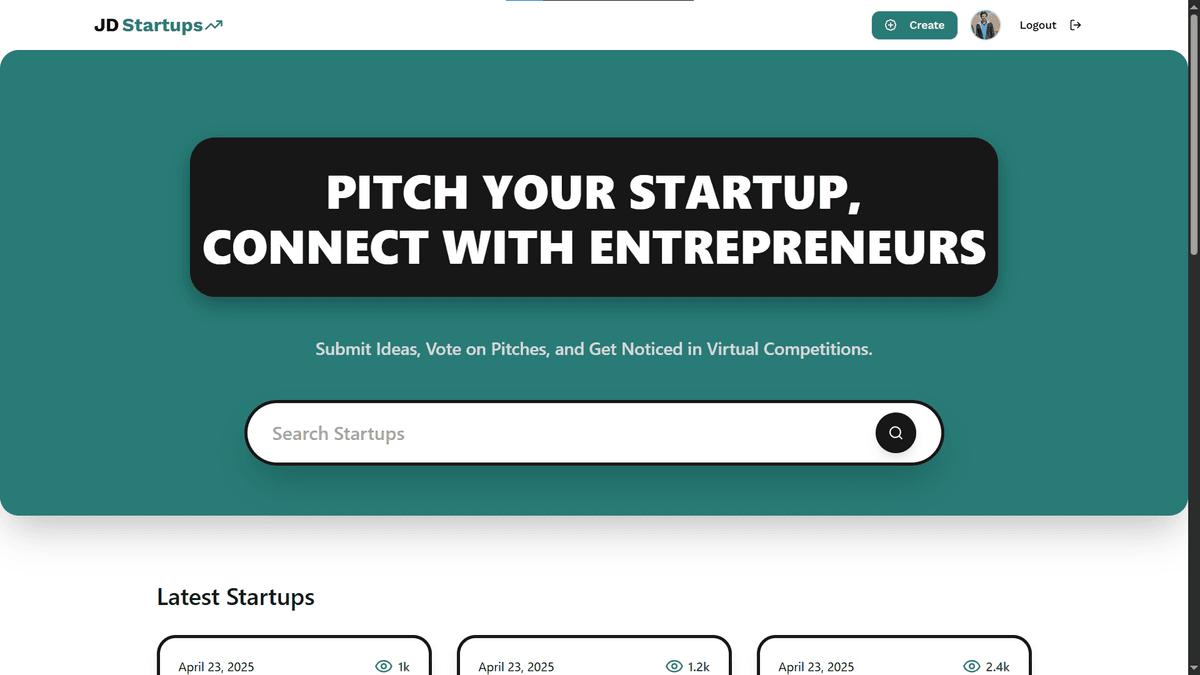Open the Create startup form
This screenshot has width=1200, height=675.
tap(914, 25)
